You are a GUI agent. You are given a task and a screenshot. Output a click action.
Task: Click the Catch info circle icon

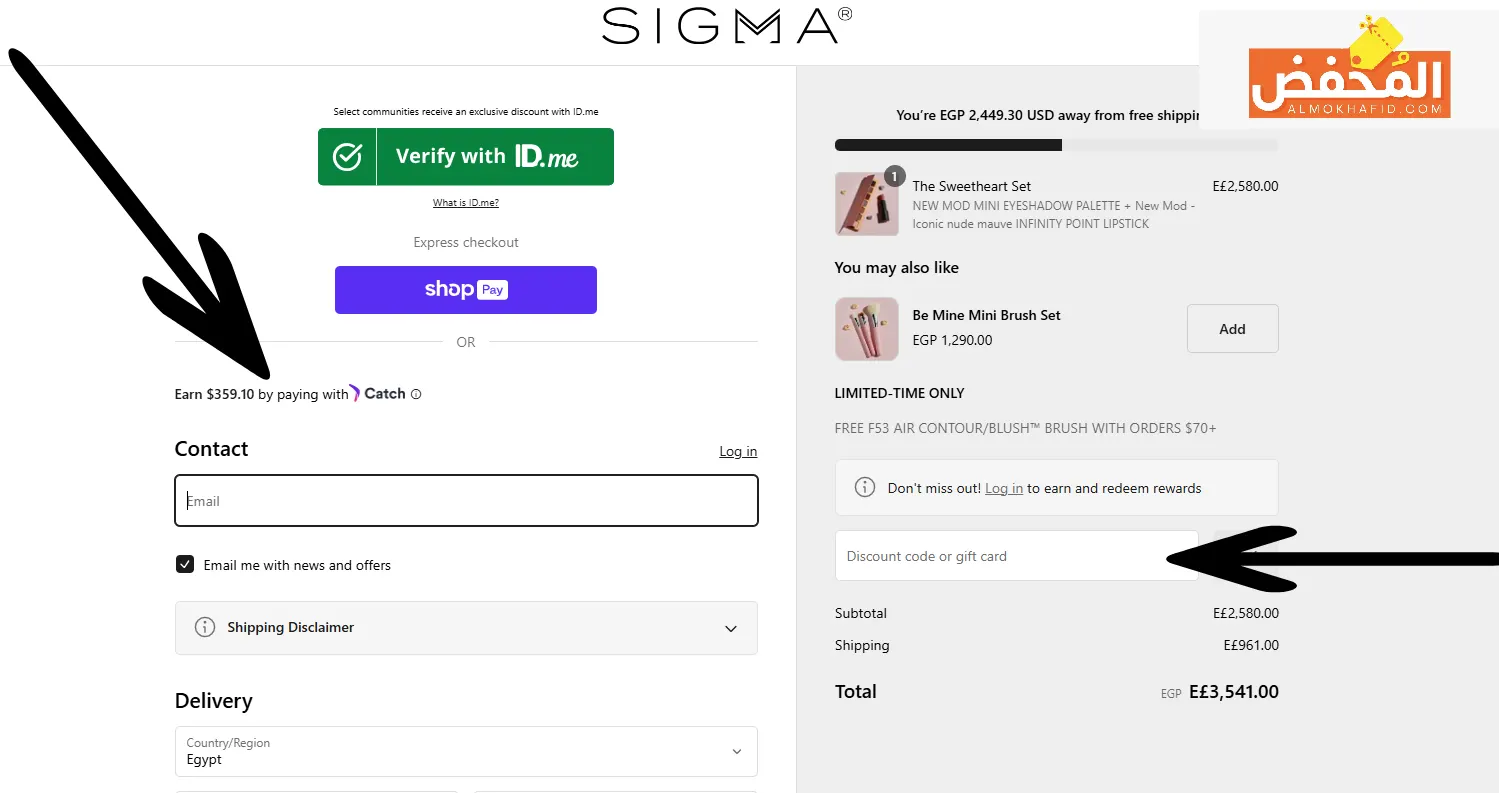pyautogui.click(x=416, y=394)
